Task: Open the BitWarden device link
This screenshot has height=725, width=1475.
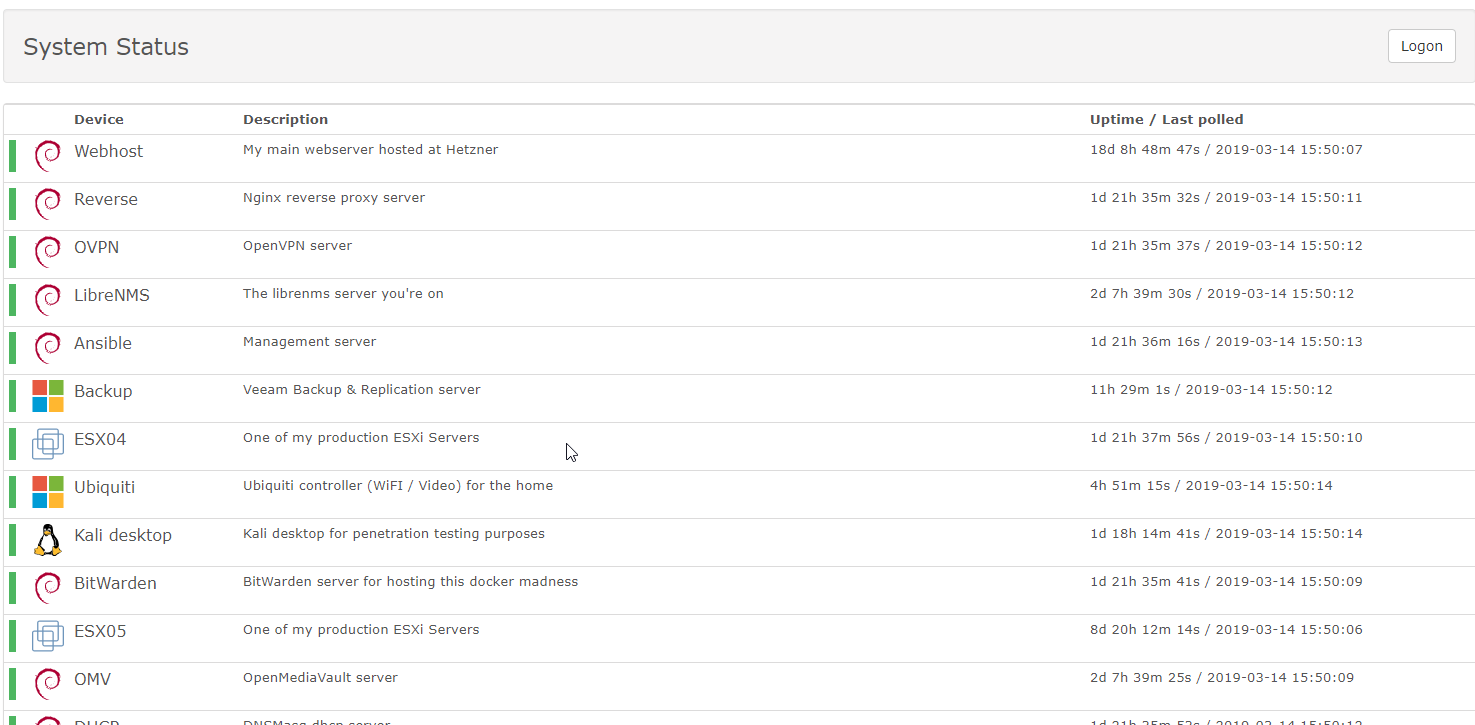Action: [115, 583]
